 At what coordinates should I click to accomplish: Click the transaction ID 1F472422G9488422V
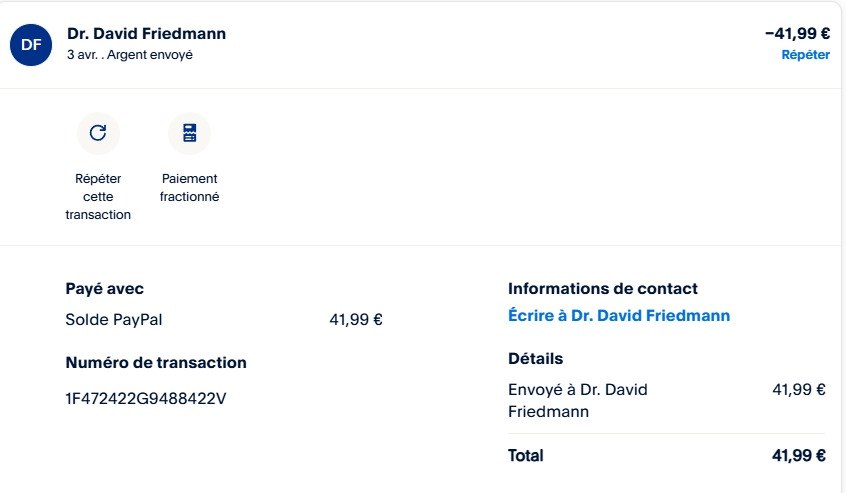[146, 399]
